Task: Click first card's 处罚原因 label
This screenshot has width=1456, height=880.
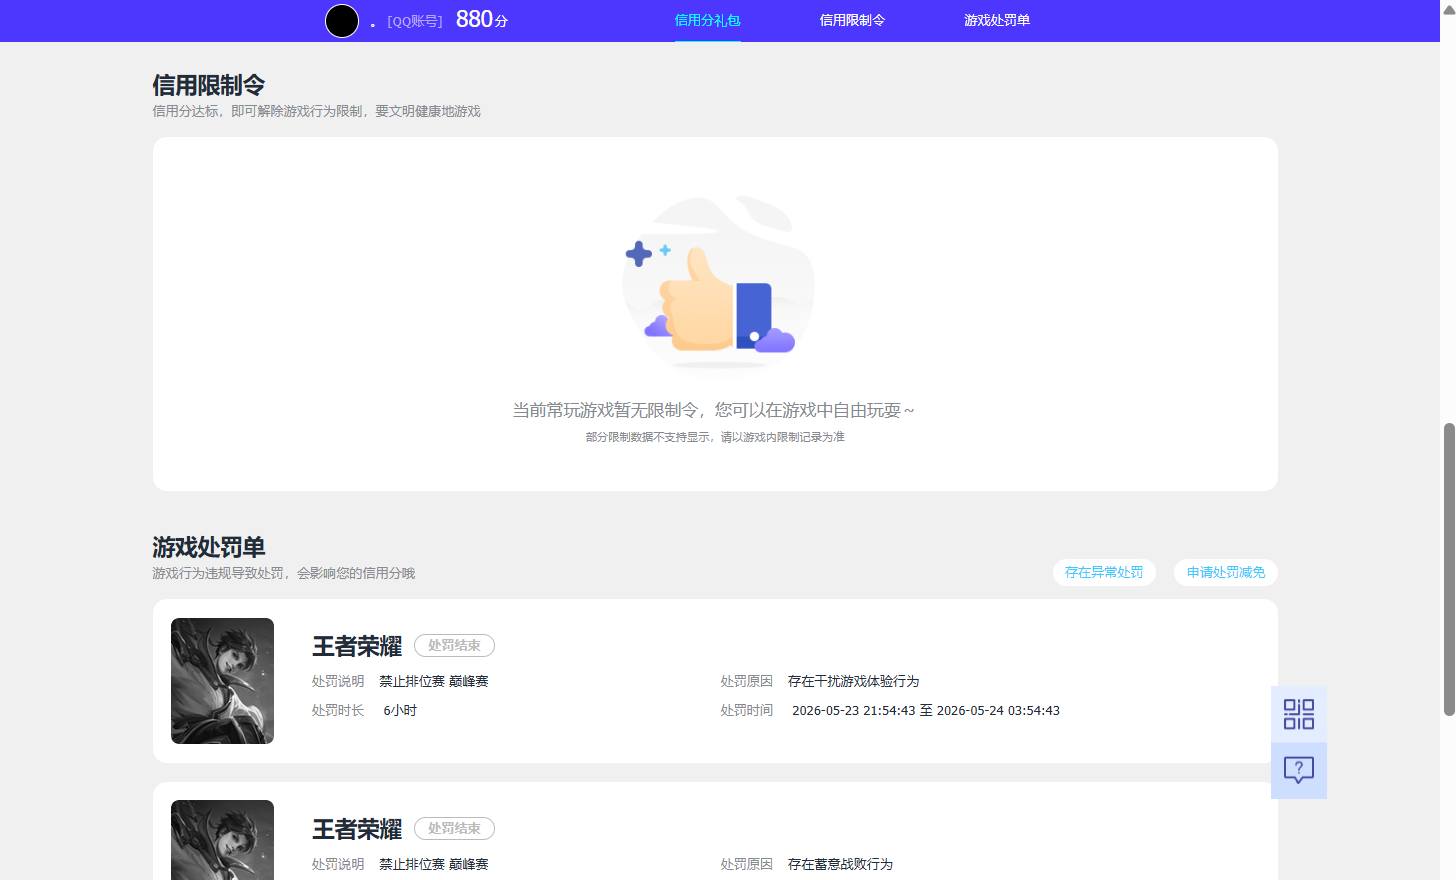Action: pos(747,681)
